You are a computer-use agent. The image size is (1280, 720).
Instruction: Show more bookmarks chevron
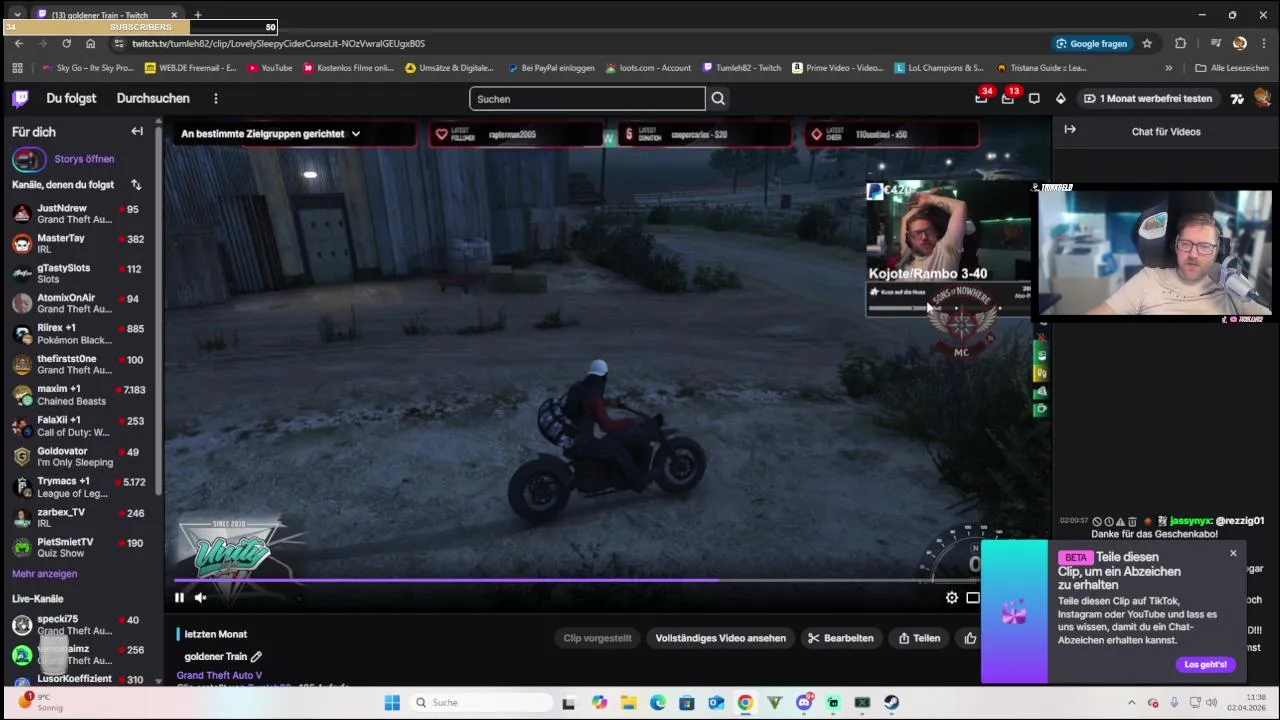tap(1168, 68)
